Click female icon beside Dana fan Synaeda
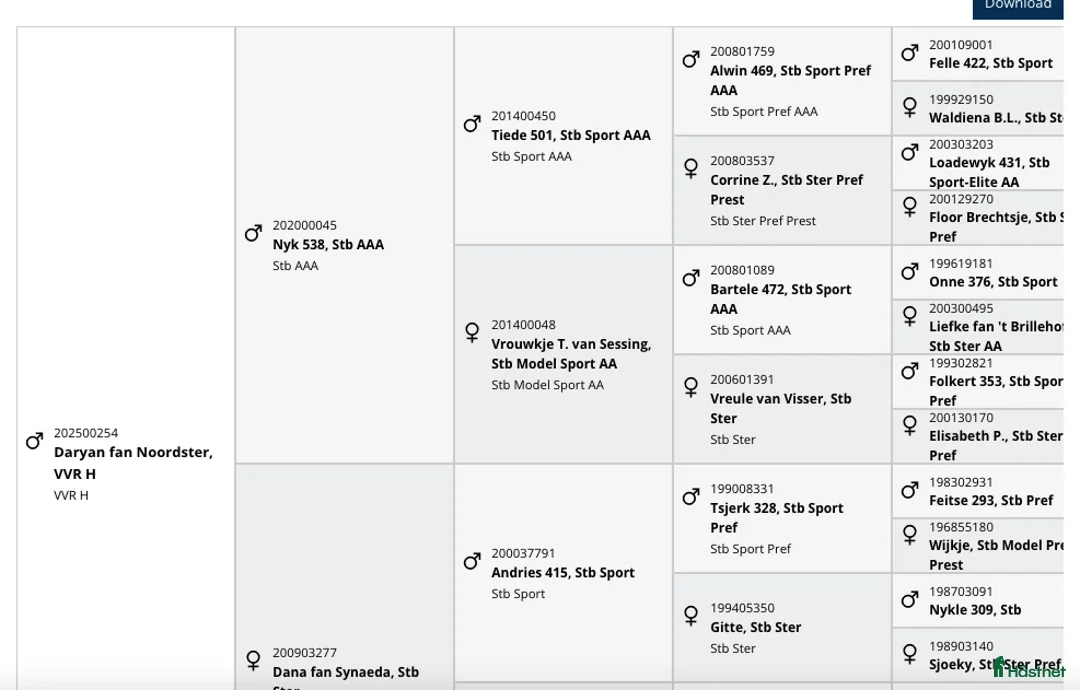Viewport: 1080px width, 690px height. [253, 660]
